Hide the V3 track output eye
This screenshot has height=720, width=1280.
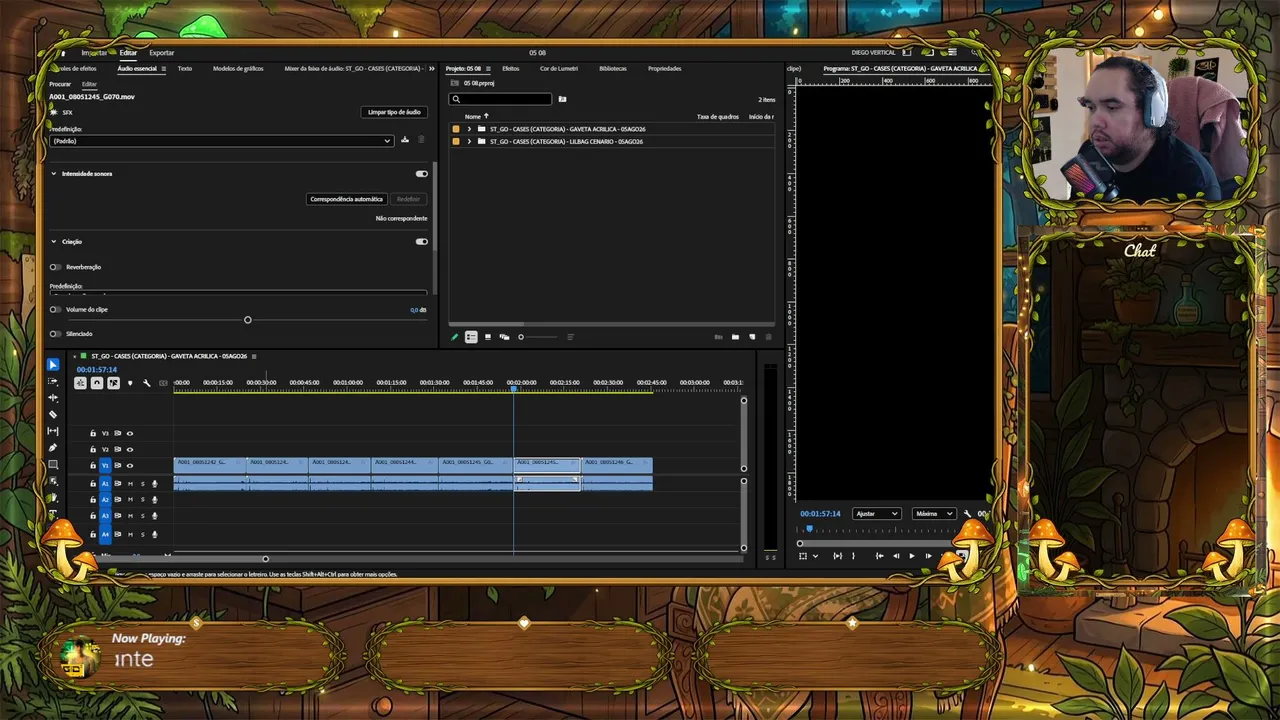click(x=130, y=433)
